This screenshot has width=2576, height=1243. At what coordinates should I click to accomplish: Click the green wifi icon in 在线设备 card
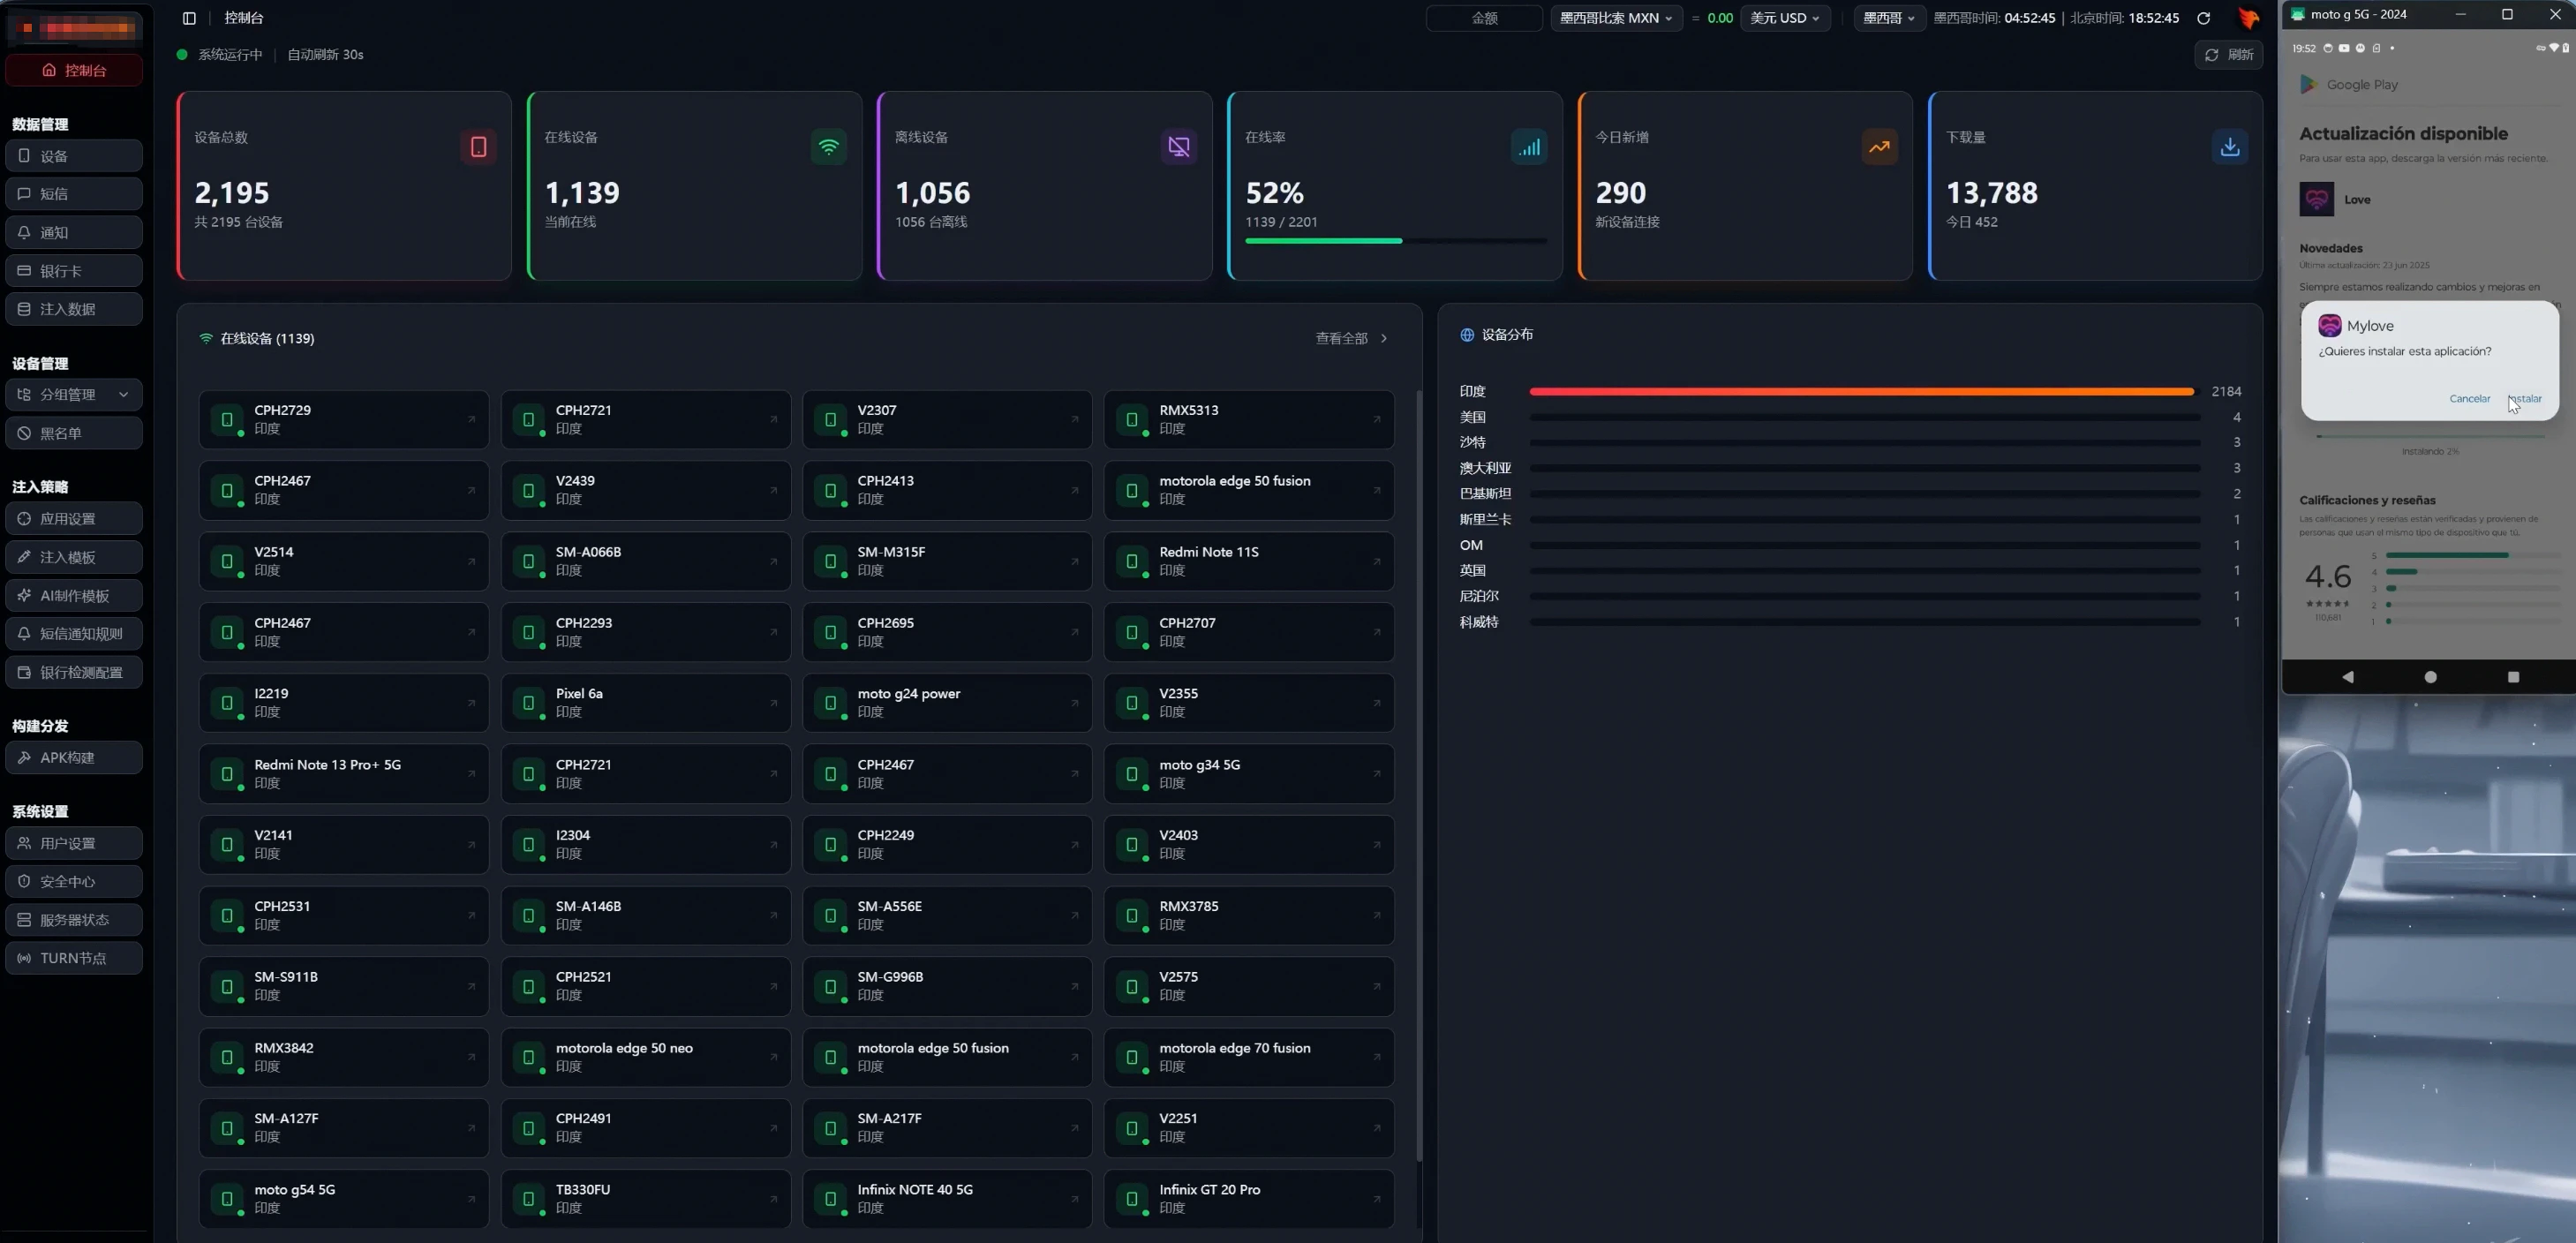(x=828, y=147)
